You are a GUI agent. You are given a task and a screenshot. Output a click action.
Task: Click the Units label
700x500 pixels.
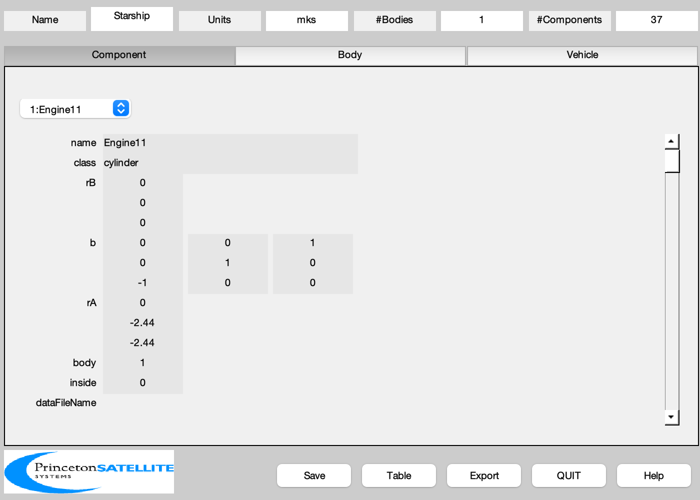click(x=220, y=21)
